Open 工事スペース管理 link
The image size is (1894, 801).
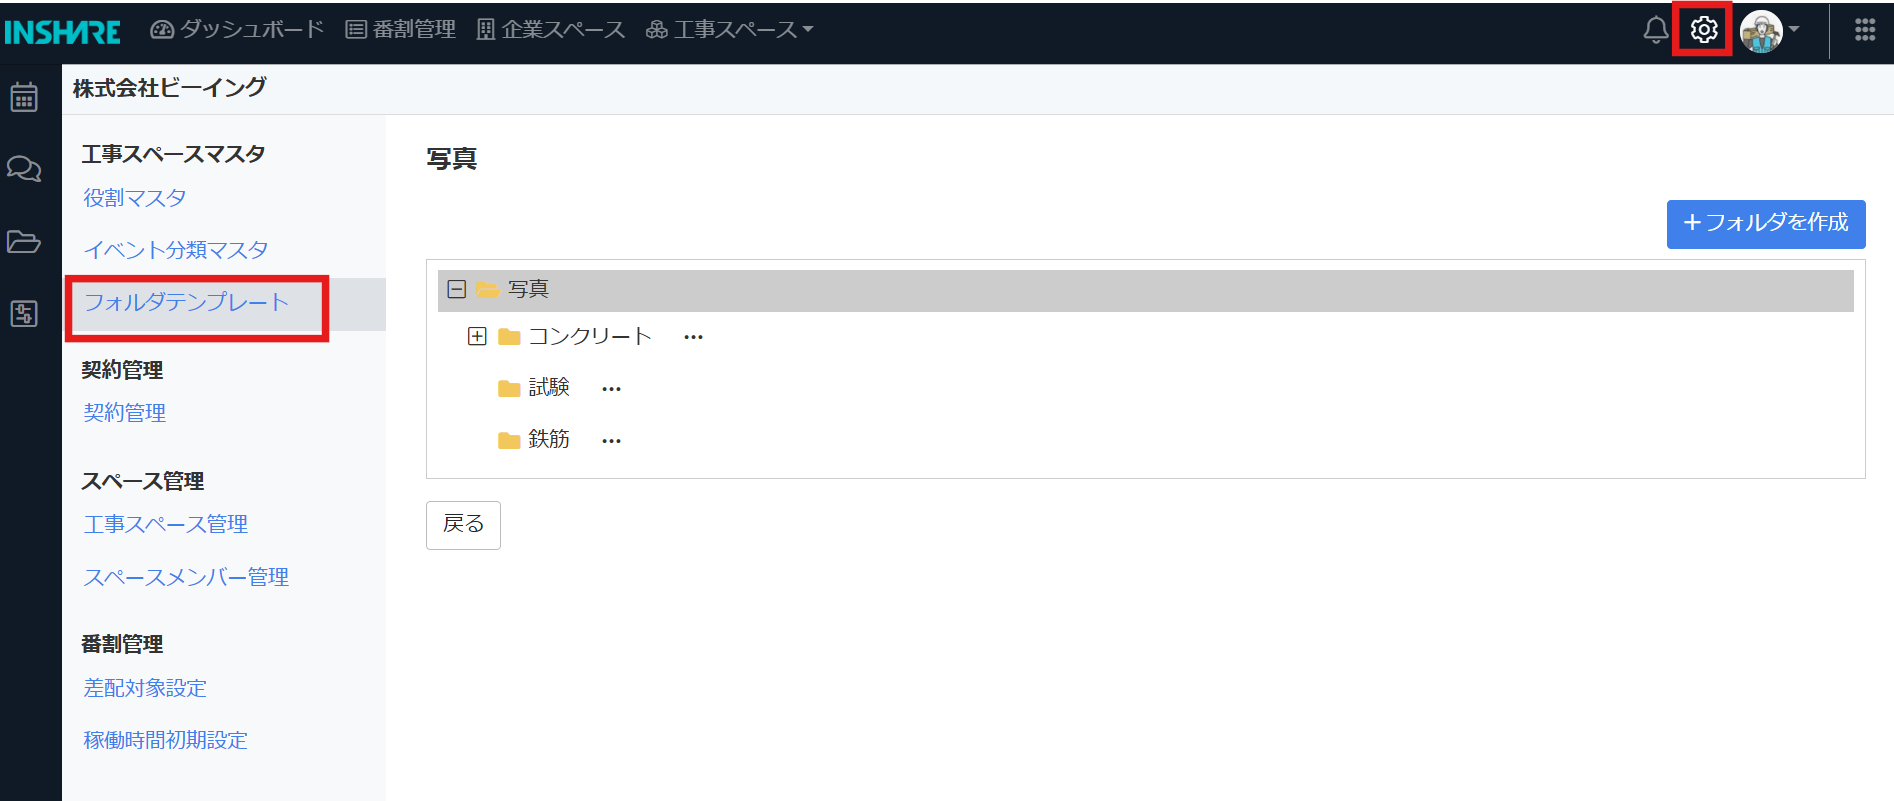click(x=166, y=525)
